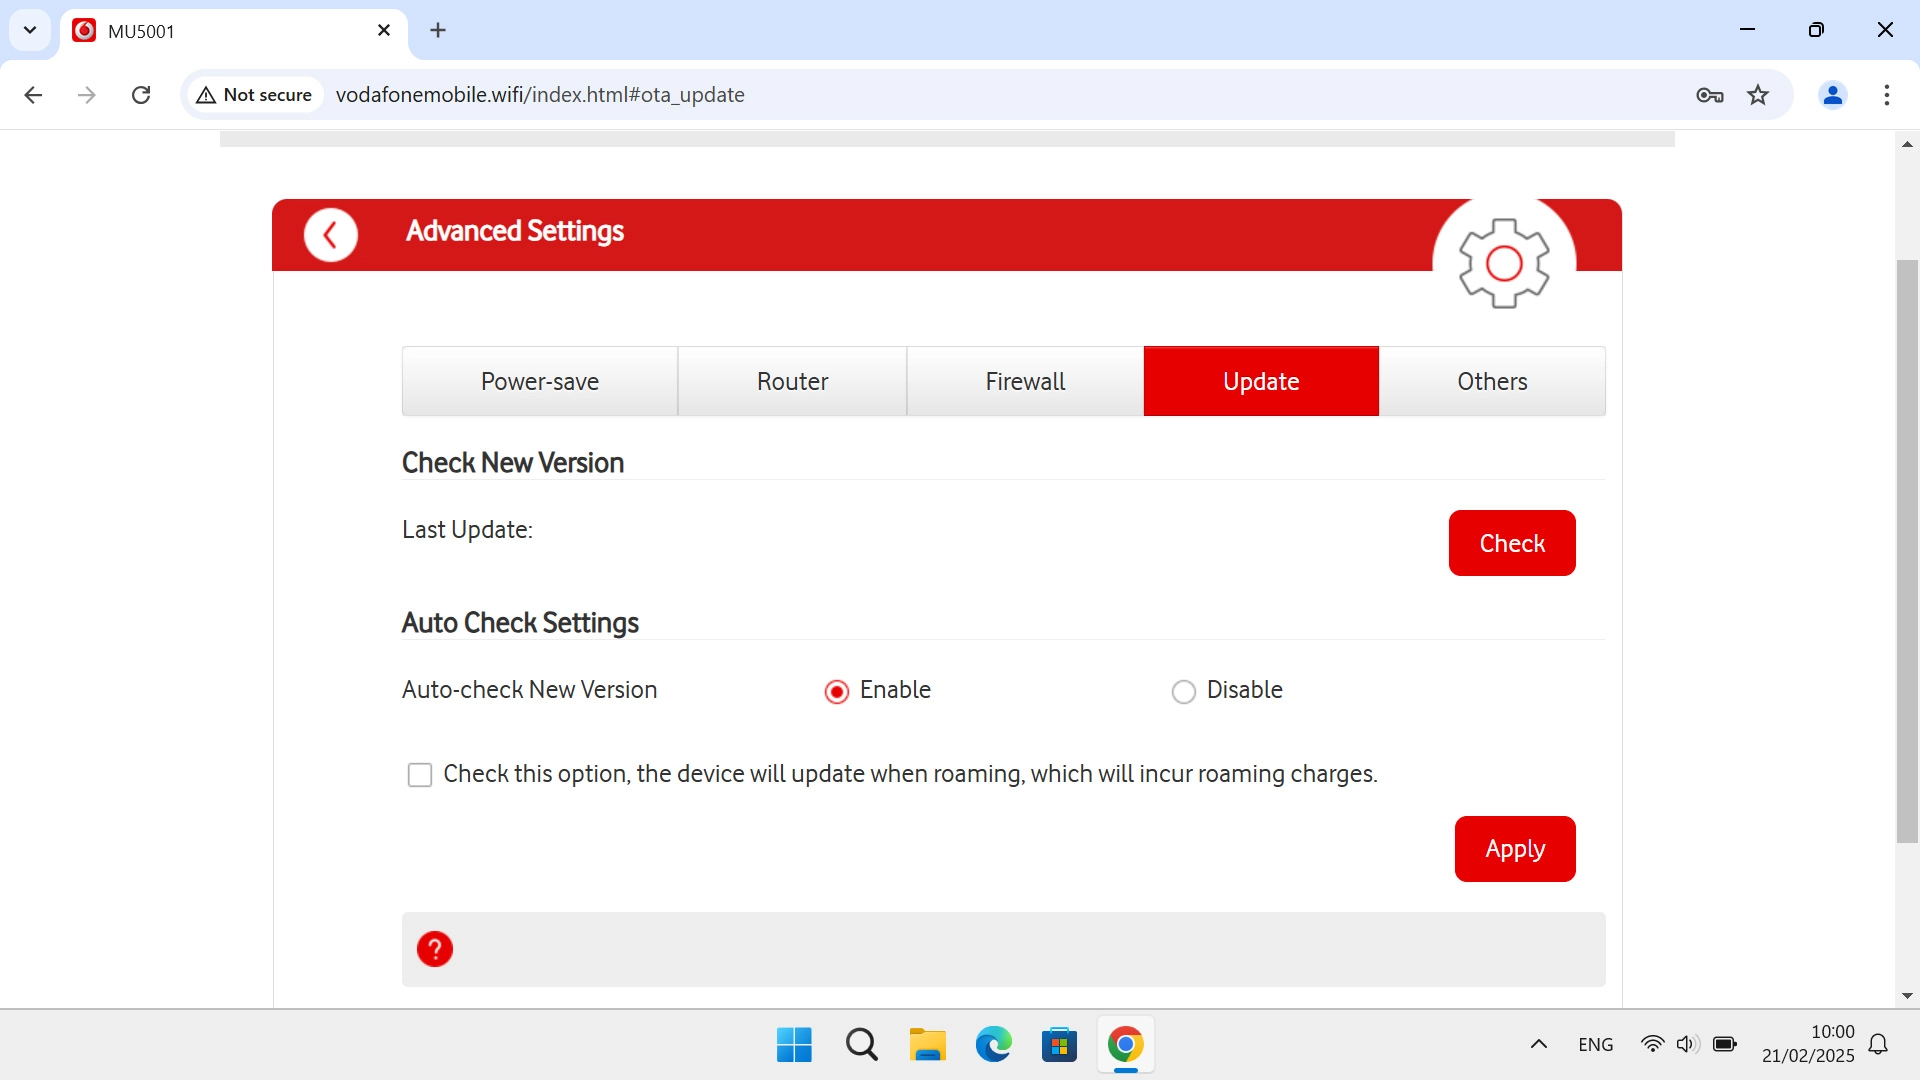Open the red help question mark

(x=434, y=948)
